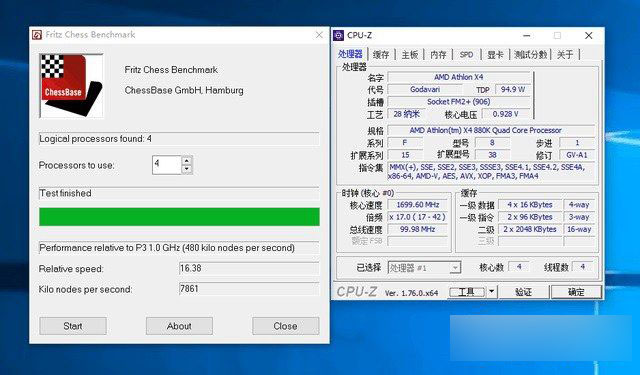This screenshot has height=375, width=640.
Task: Click the green benchmark progress bar
Action: point(179,217)
